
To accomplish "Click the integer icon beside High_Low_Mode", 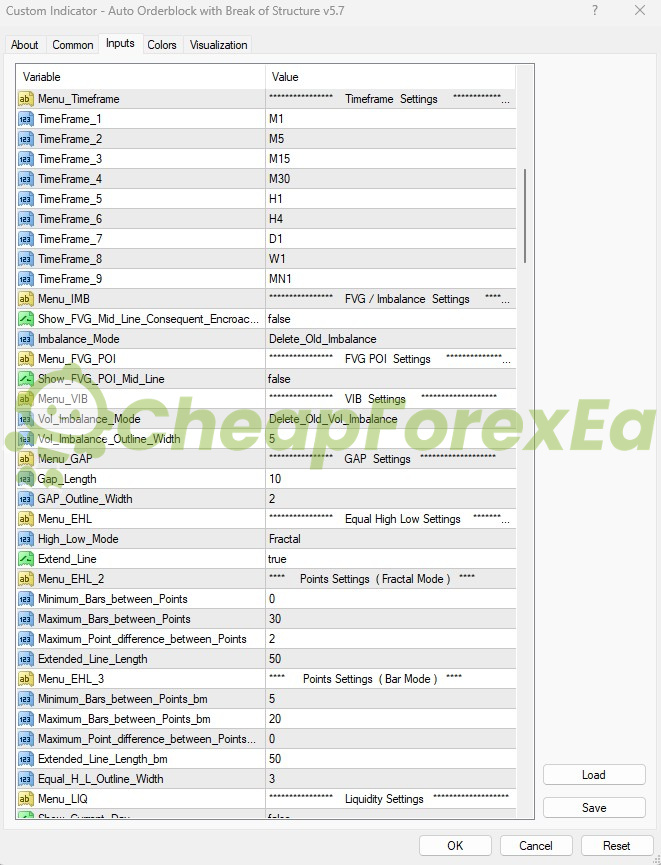I will [x=25, y=539].
